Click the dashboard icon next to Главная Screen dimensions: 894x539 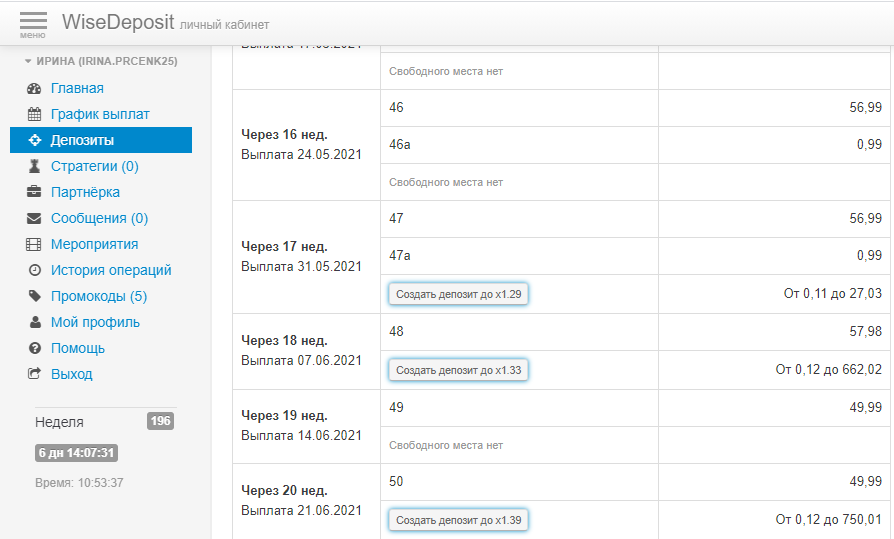pyautogui.click(x=34, y=89)
